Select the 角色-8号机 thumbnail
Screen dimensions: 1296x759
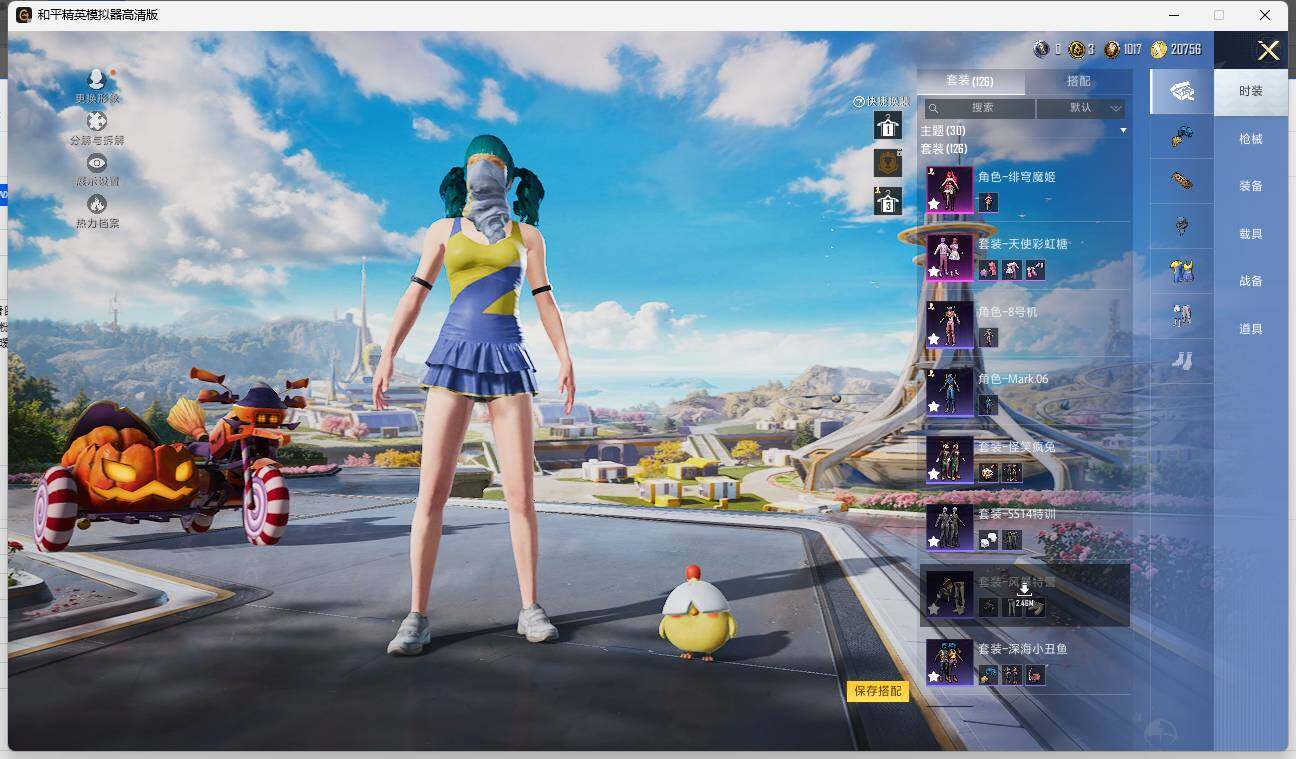click(949, 325)
